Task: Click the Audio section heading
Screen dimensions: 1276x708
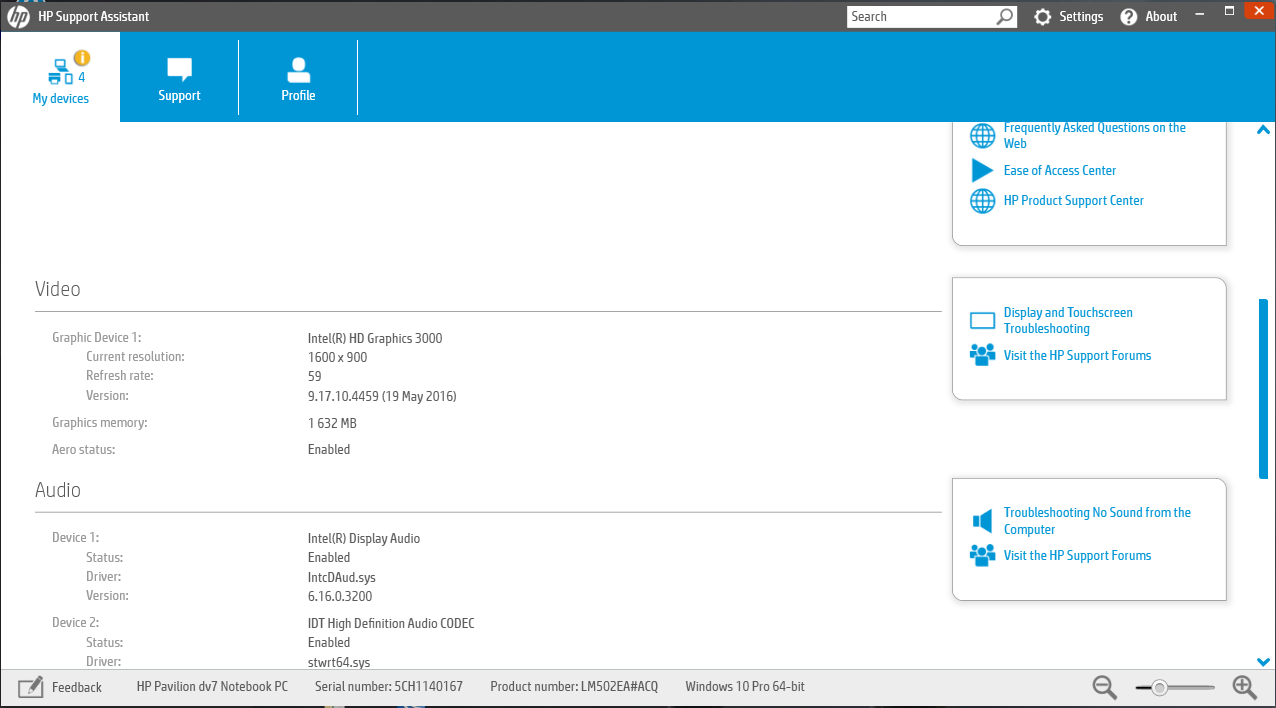Action: [x=58, y=490]
